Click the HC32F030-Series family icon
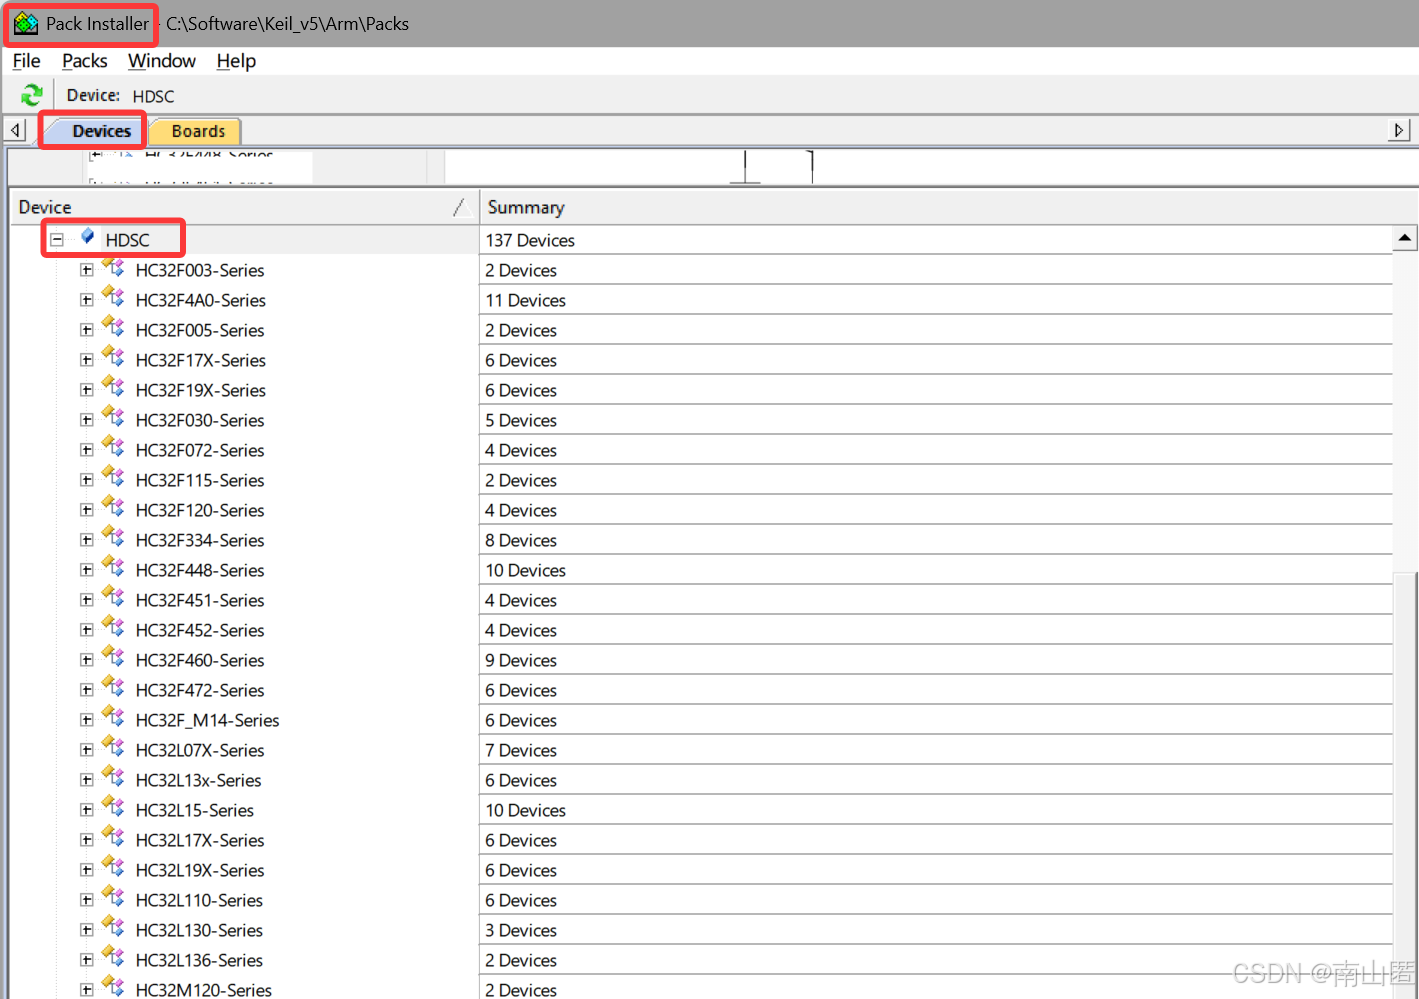 coord(113,418)
